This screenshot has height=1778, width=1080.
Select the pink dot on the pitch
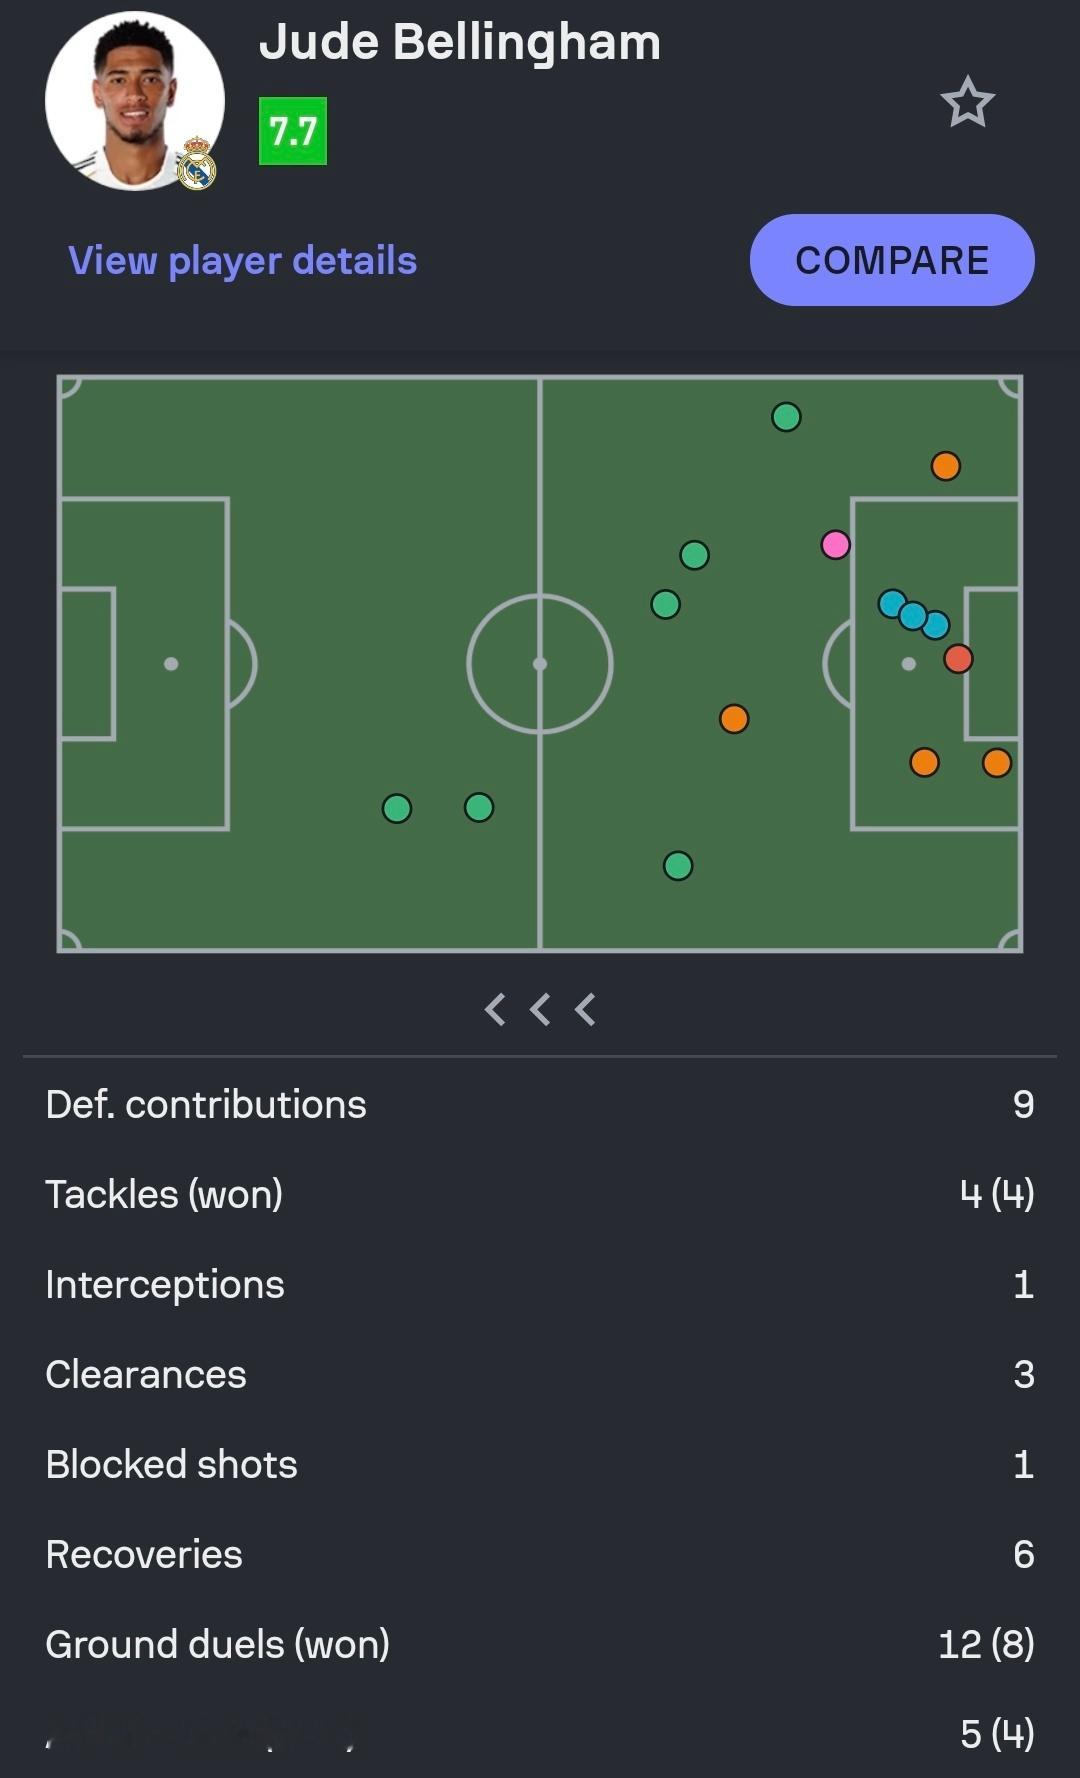(835, 545)
